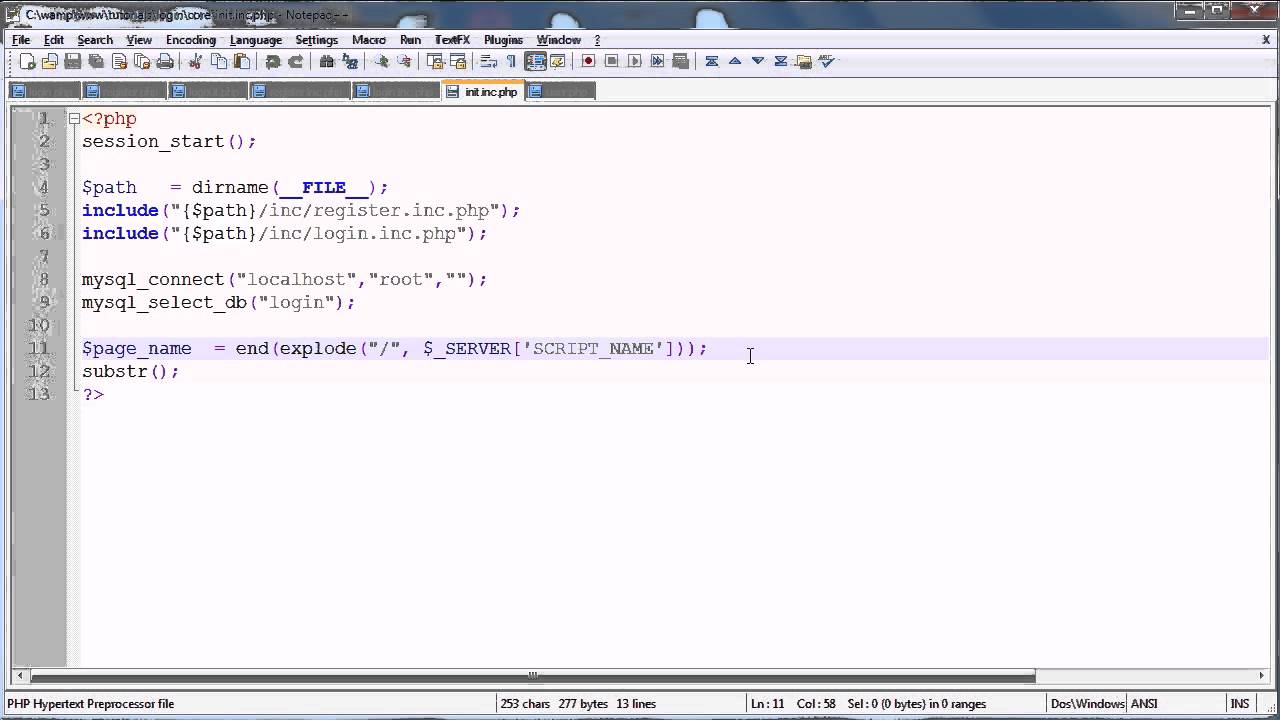Screen dimensions: 1280x720
Task: Open the Language menu
Action: 256,40
